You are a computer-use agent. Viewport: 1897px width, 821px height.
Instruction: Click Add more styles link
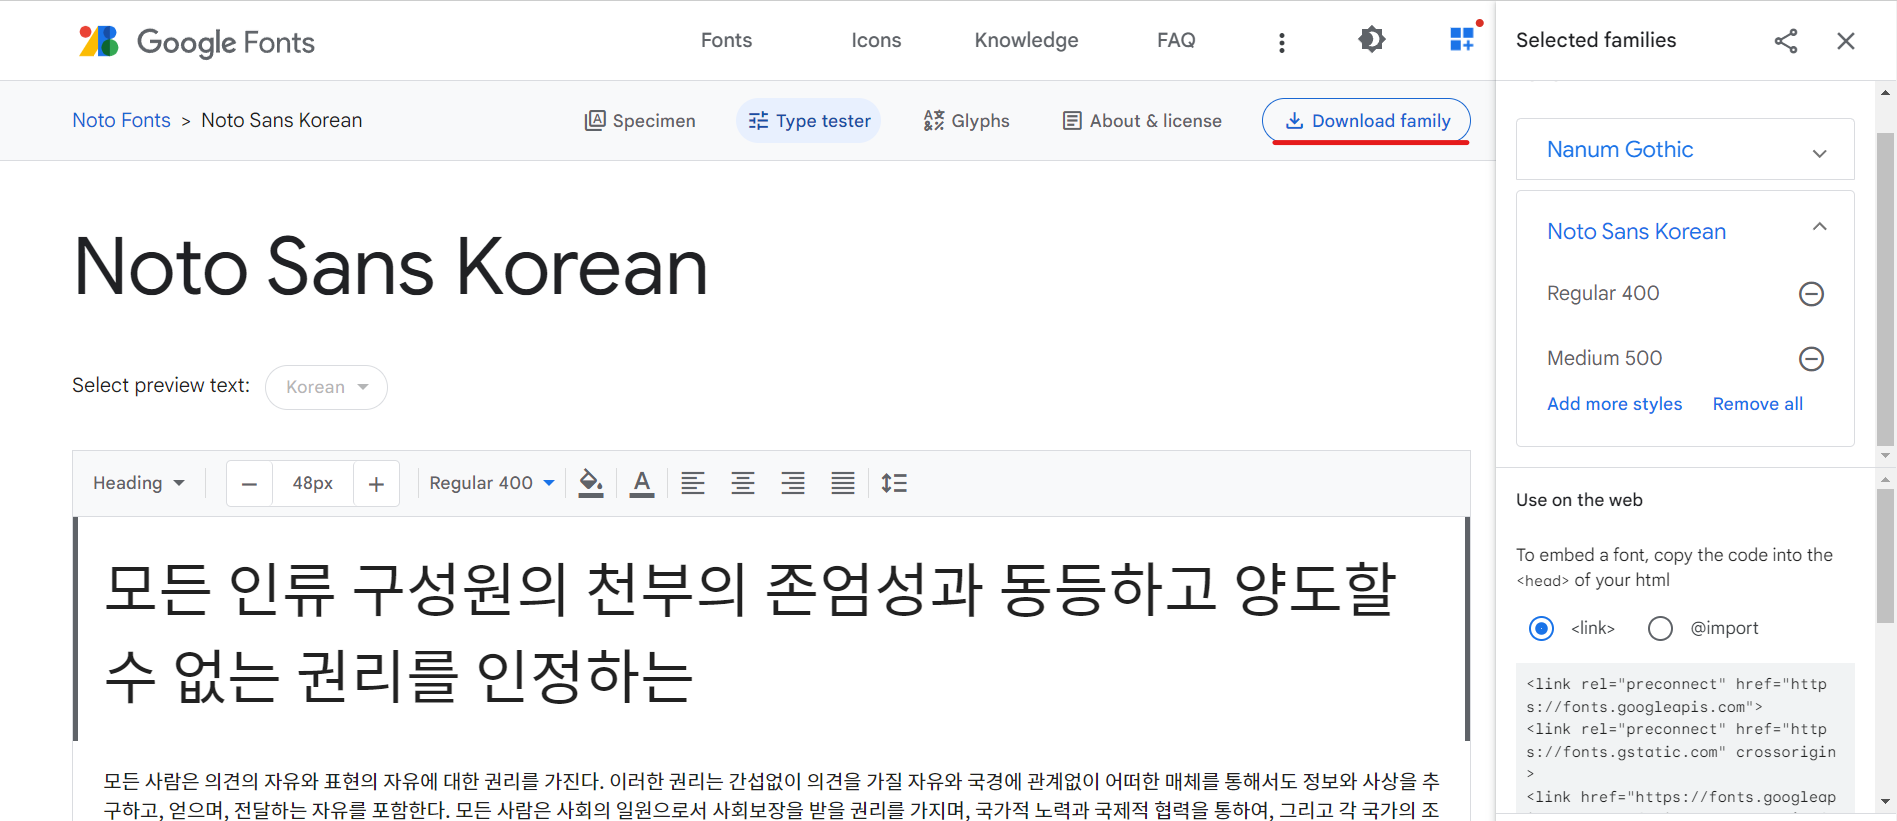click(x=1614, y=404)
